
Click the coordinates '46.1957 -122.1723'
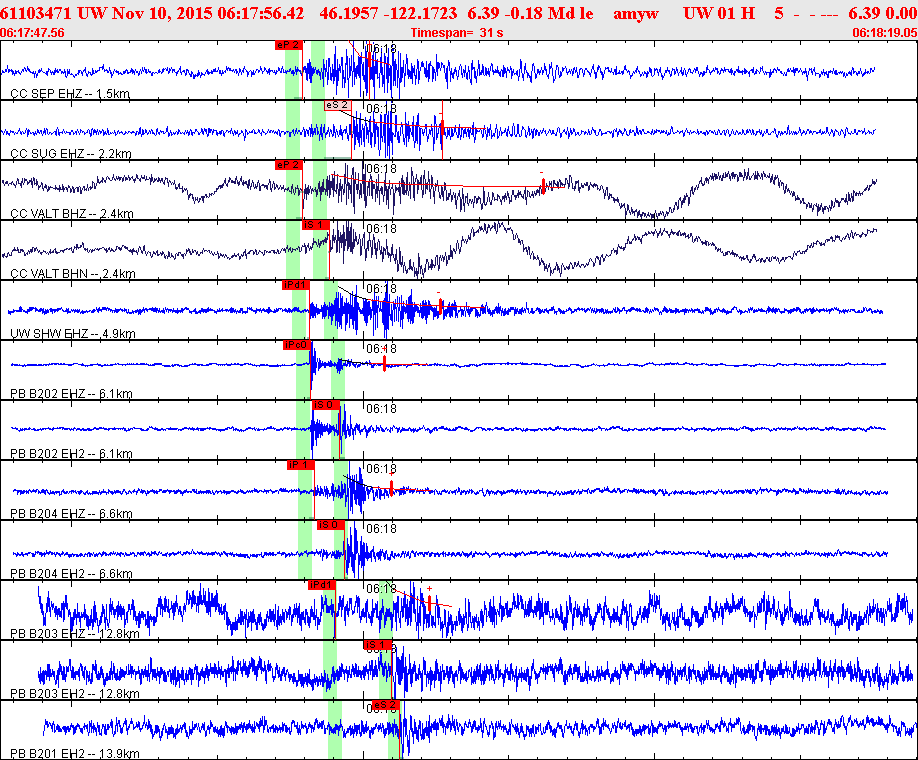[x=388, y=13]
